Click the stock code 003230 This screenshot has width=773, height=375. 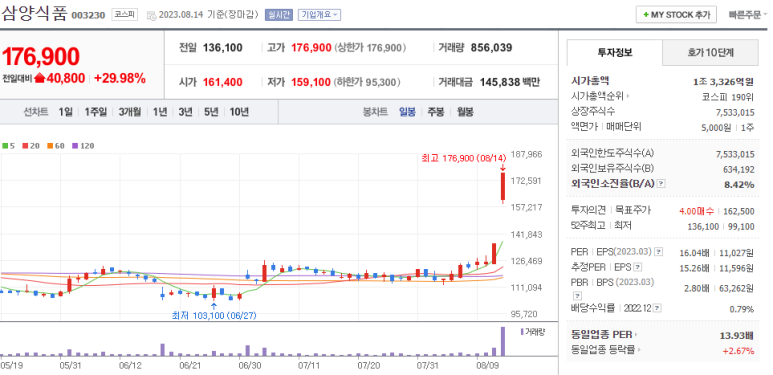[88, 15]
